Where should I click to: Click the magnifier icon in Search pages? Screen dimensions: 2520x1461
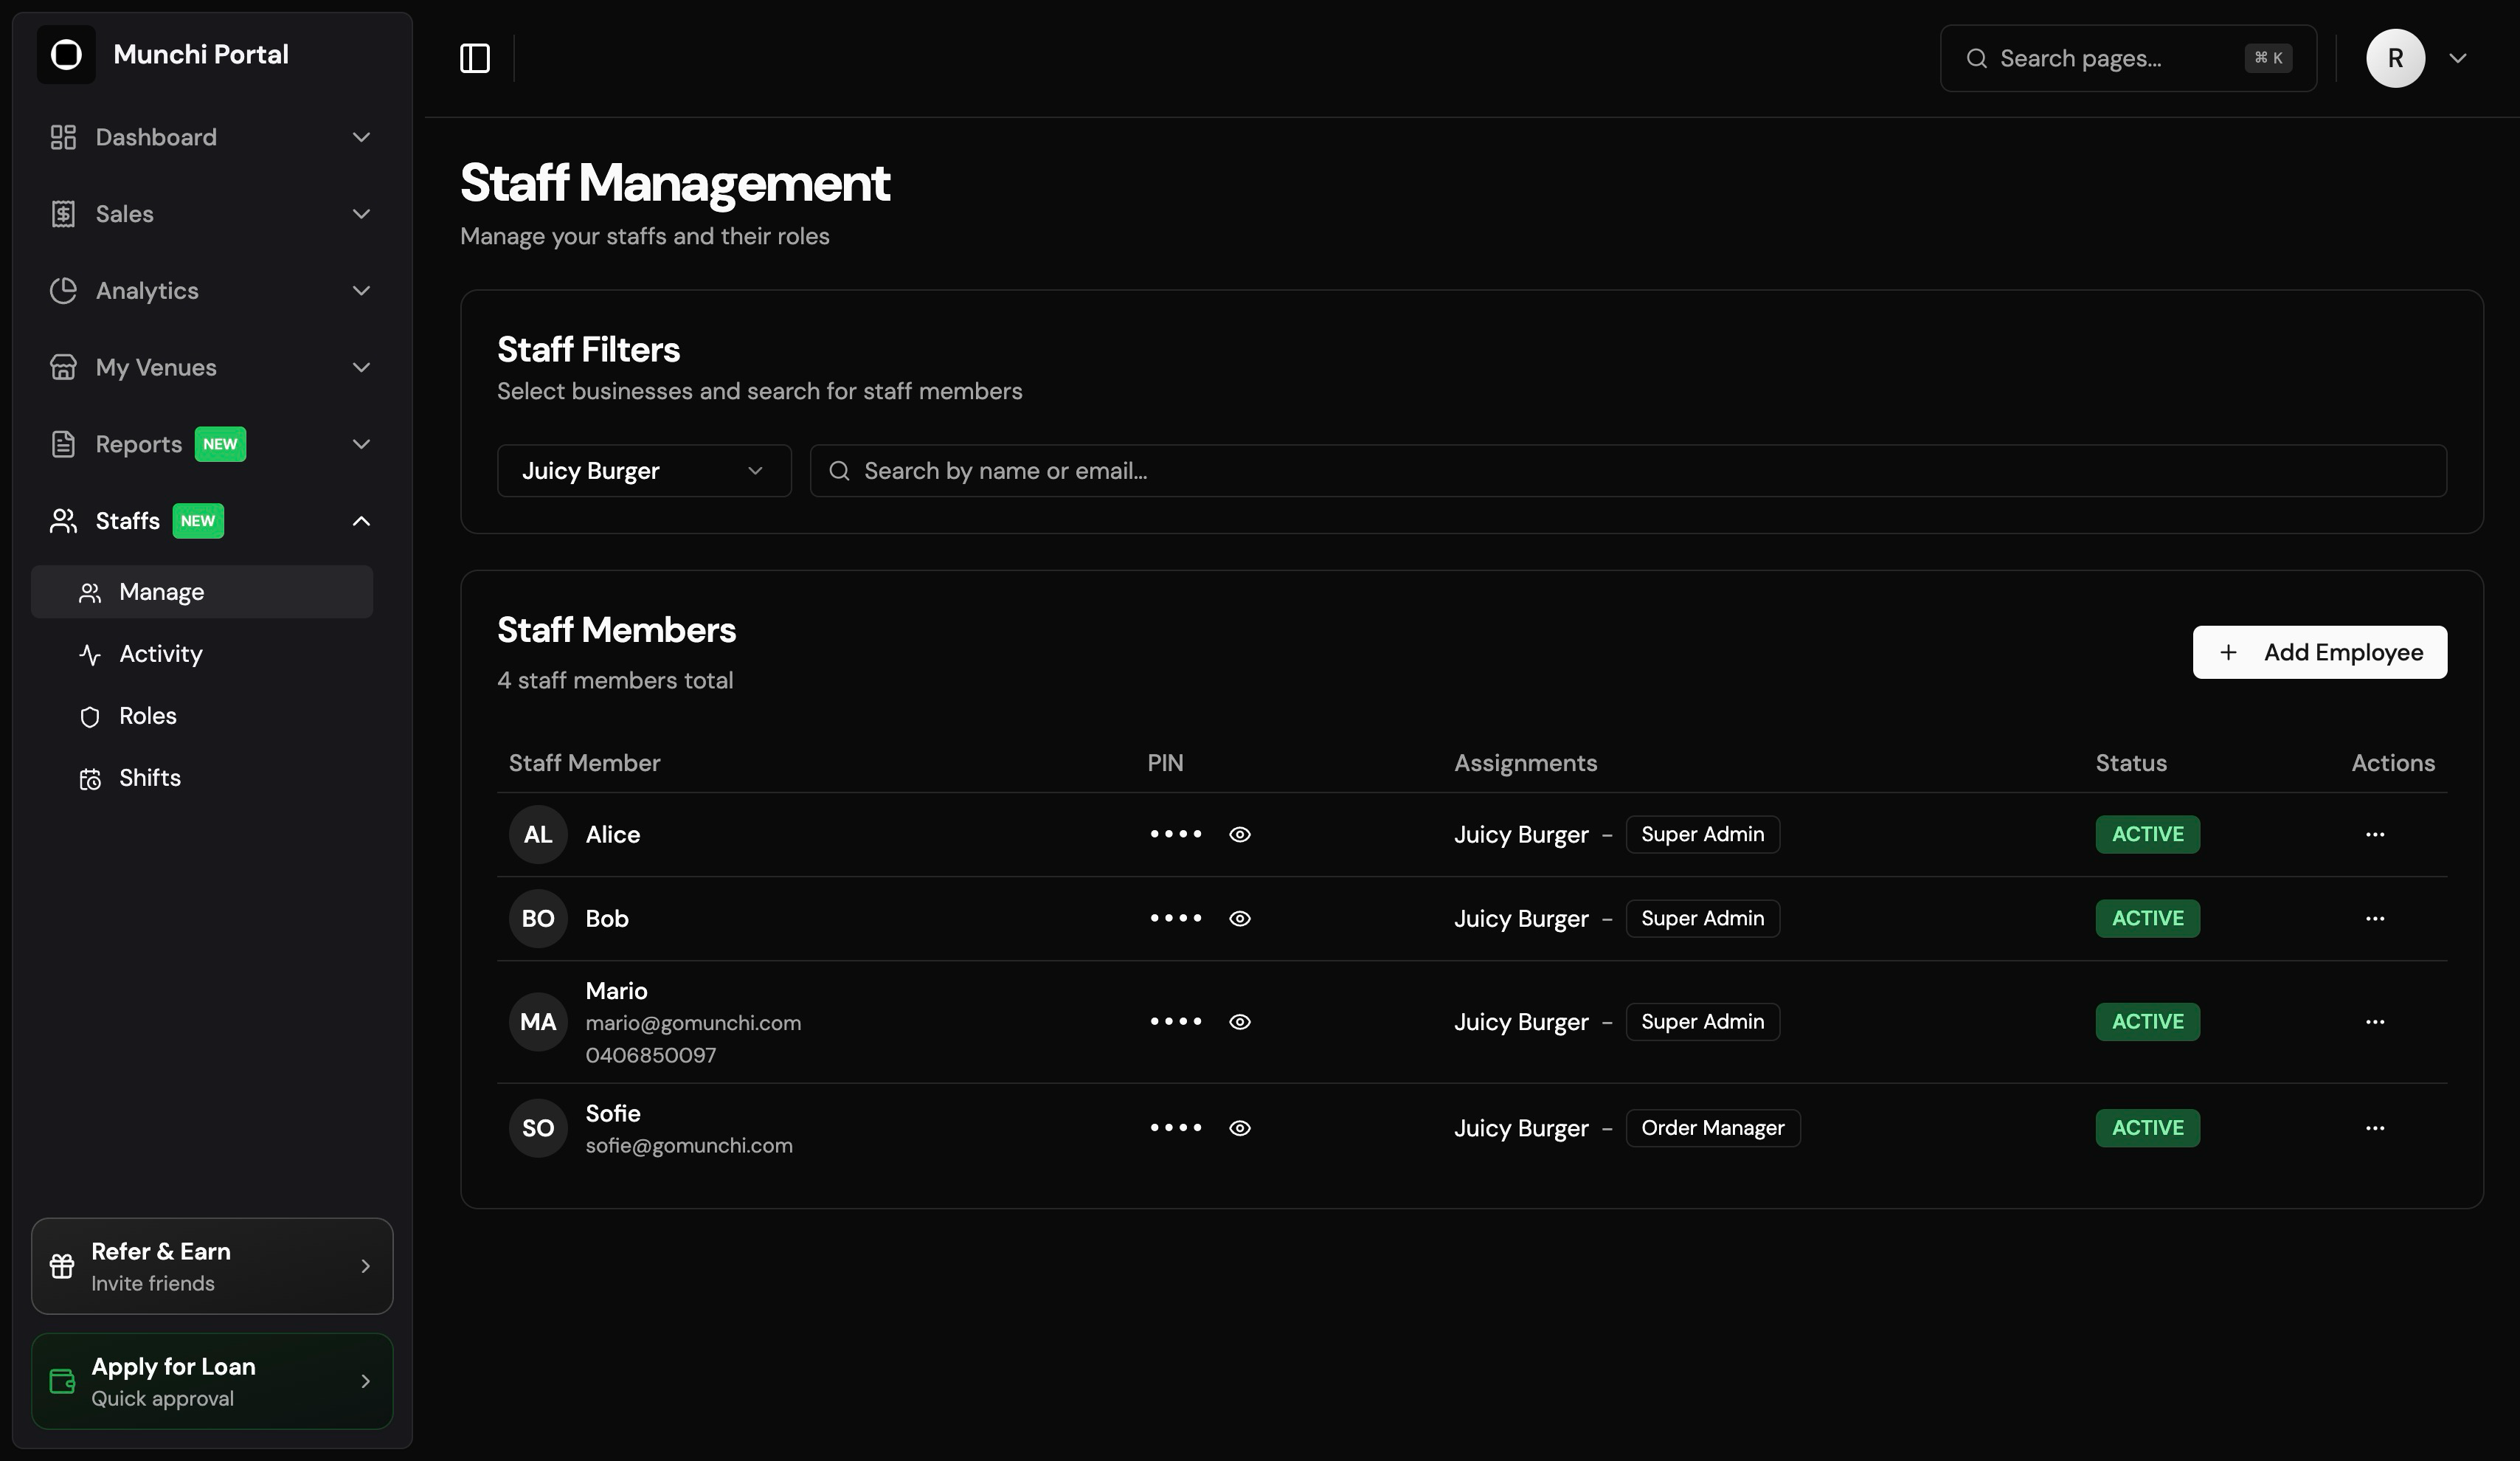tap(1976, 58)
